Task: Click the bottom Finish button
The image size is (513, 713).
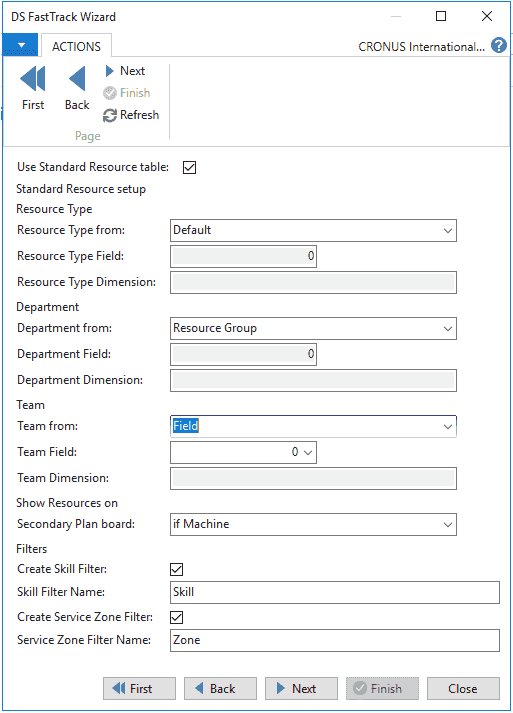Action: tap(382, 688)
